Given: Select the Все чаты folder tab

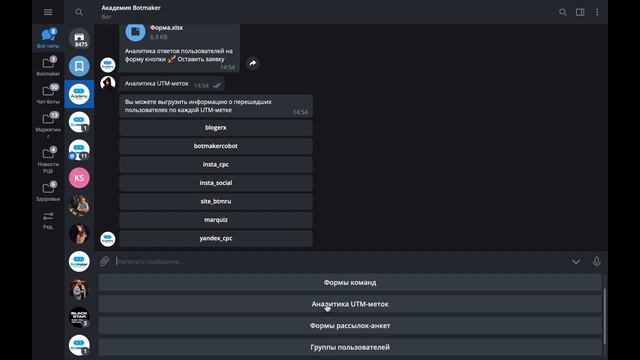Looking at the screenshot, I should click(48, 38).
